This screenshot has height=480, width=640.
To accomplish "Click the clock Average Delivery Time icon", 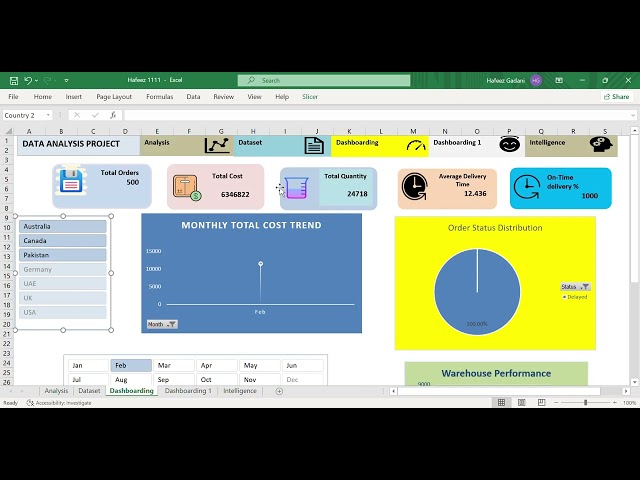I will pyautogui.click(x=414, y=187).
